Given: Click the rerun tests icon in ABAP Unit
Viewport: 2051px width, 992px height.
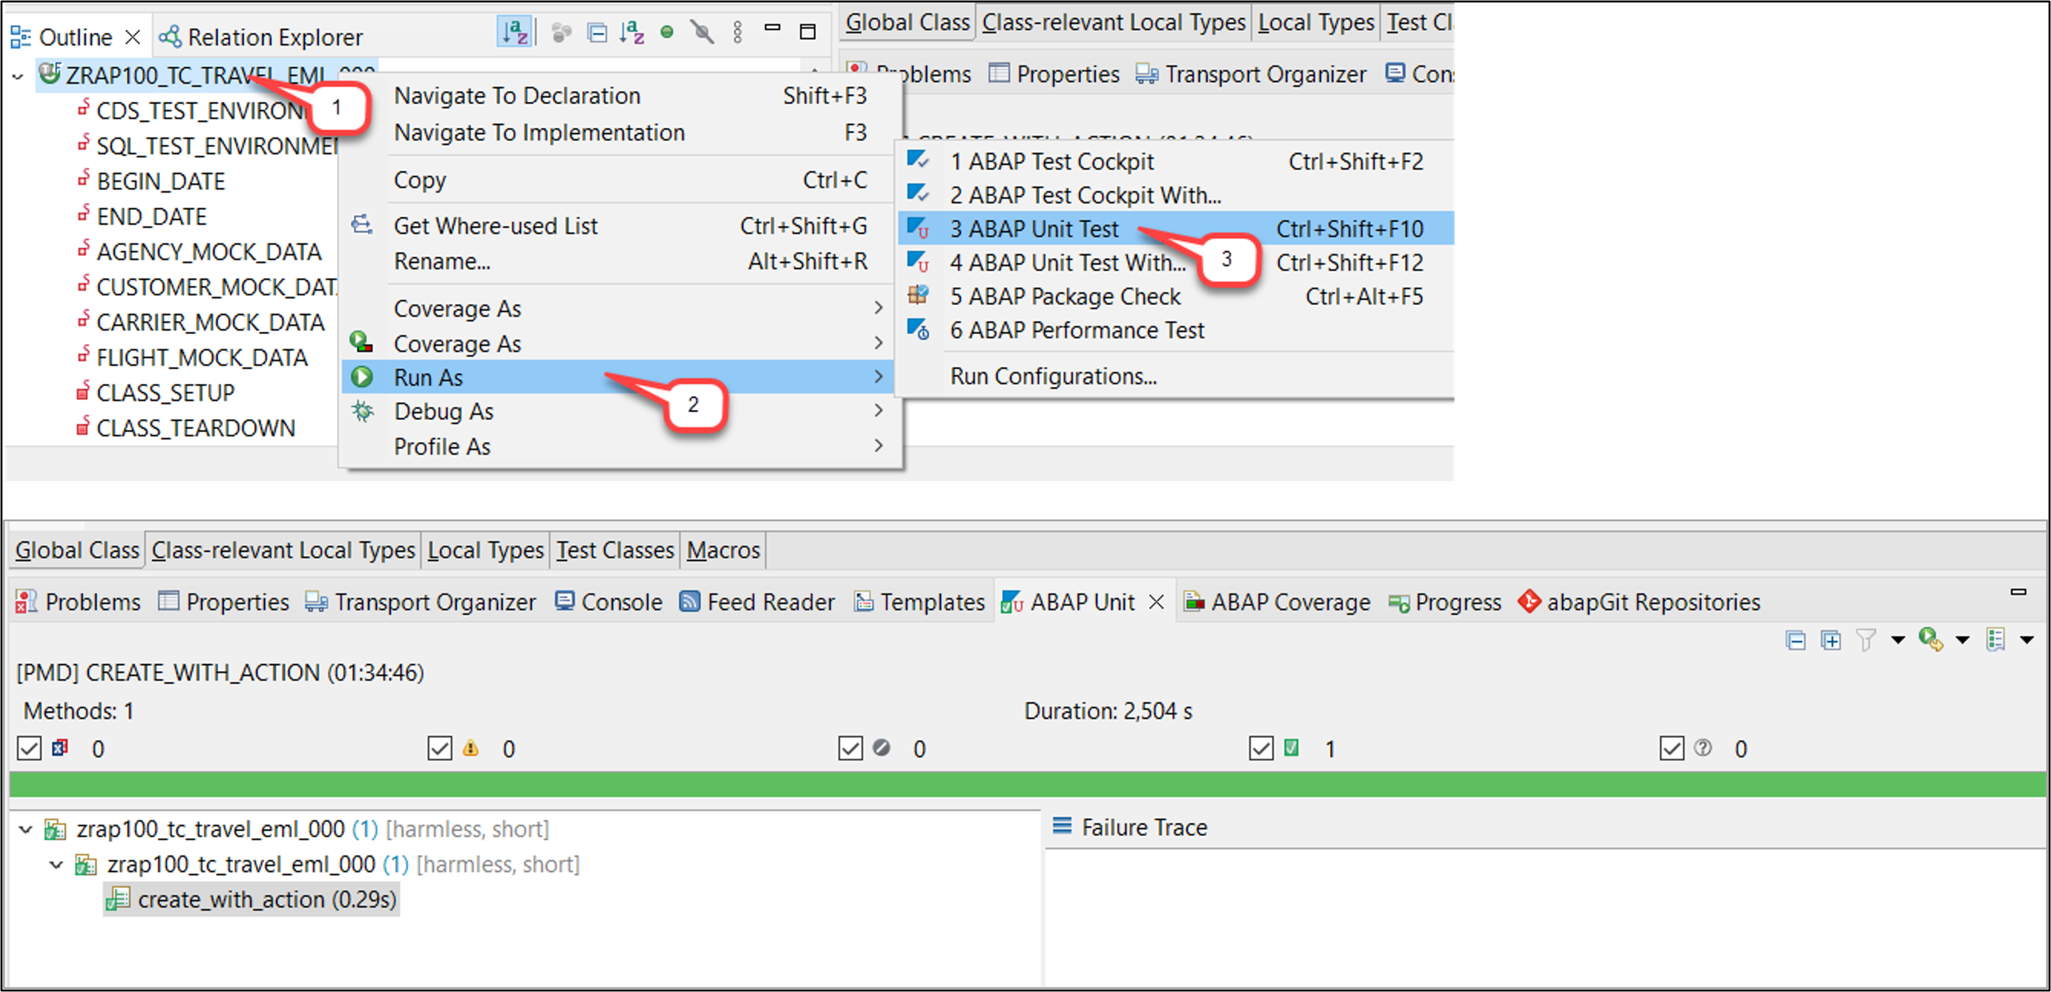Looking at the screenshot, I should point(1931,640).
